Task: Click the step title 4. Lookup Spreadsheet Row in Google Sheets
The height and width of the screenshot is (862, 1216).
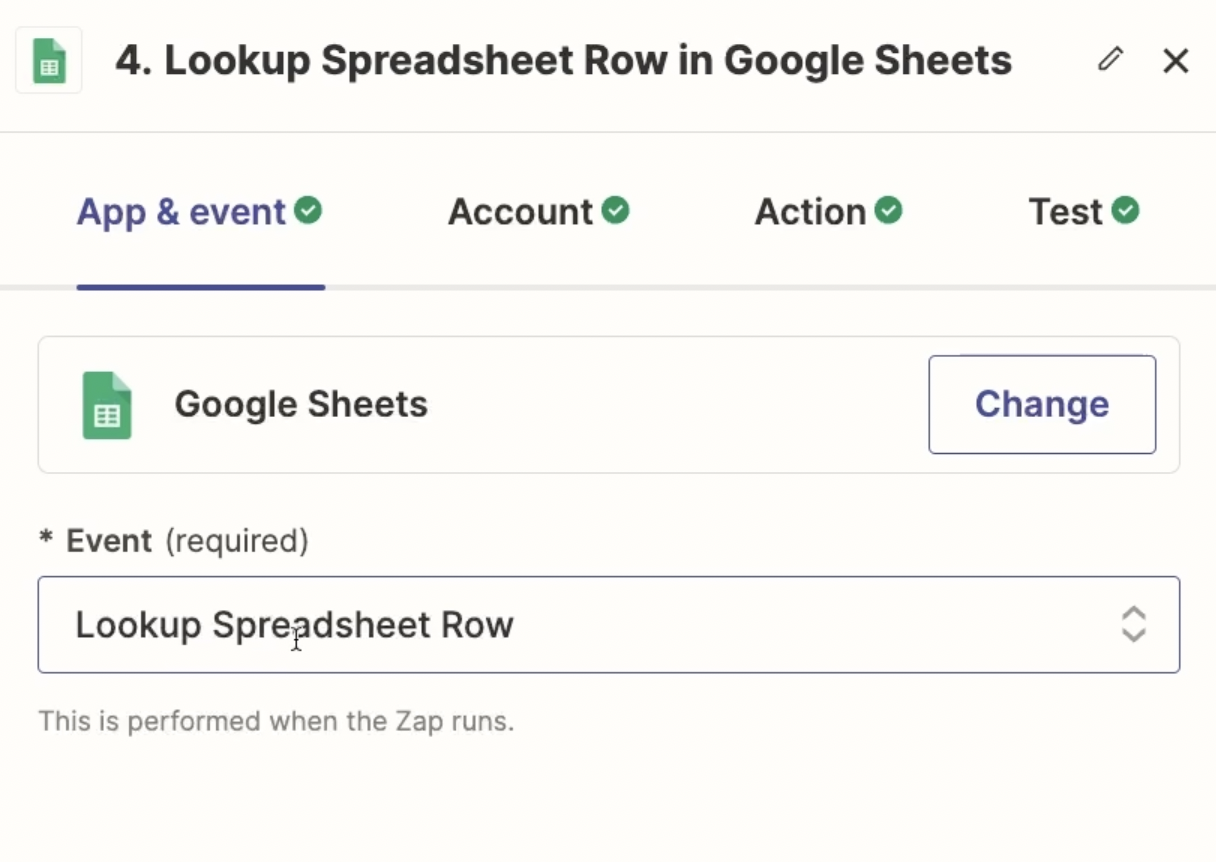Action: coord(563,61)
